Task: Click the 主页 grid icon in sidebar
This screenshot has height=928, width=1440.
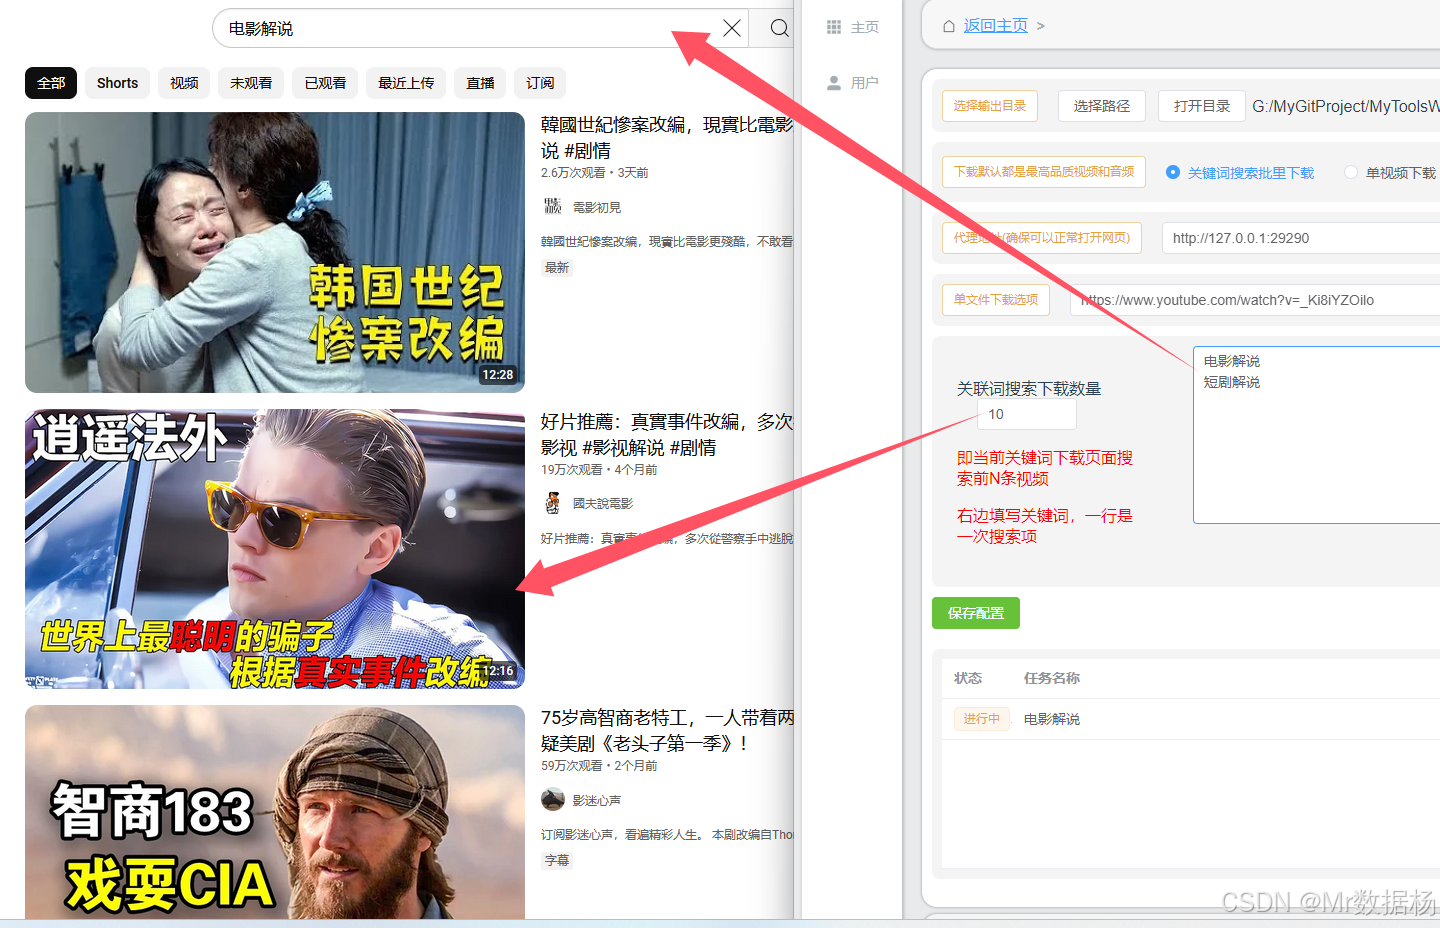Action: pyautogui.click(x=834, y=27)
